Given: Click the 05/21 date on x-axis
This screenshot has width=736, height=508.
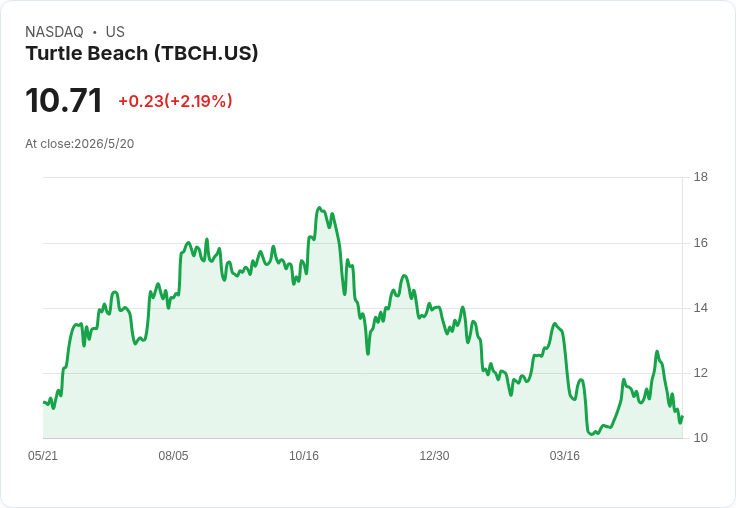Looking at the screenshot, I should coord(43,455).
